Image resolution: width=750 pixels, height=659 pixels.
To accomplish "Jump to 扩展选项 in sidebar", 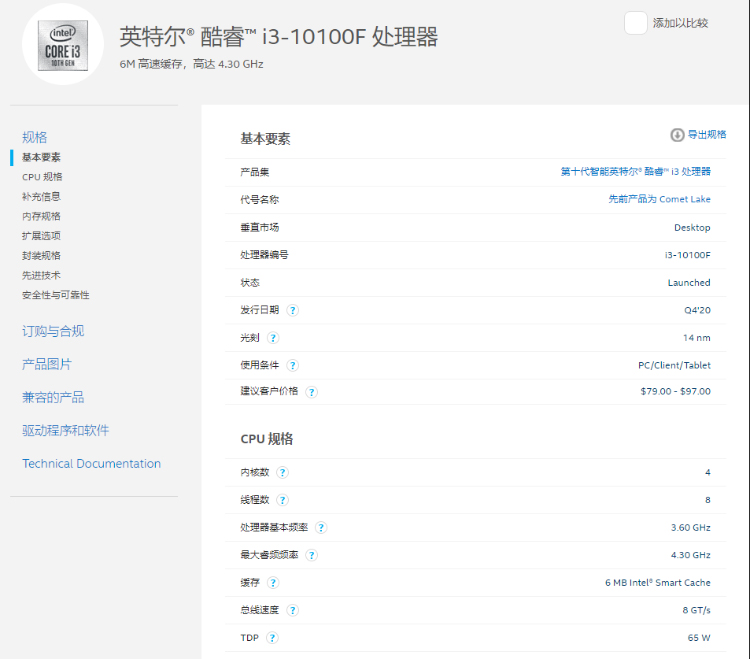I will coord(41,236).
